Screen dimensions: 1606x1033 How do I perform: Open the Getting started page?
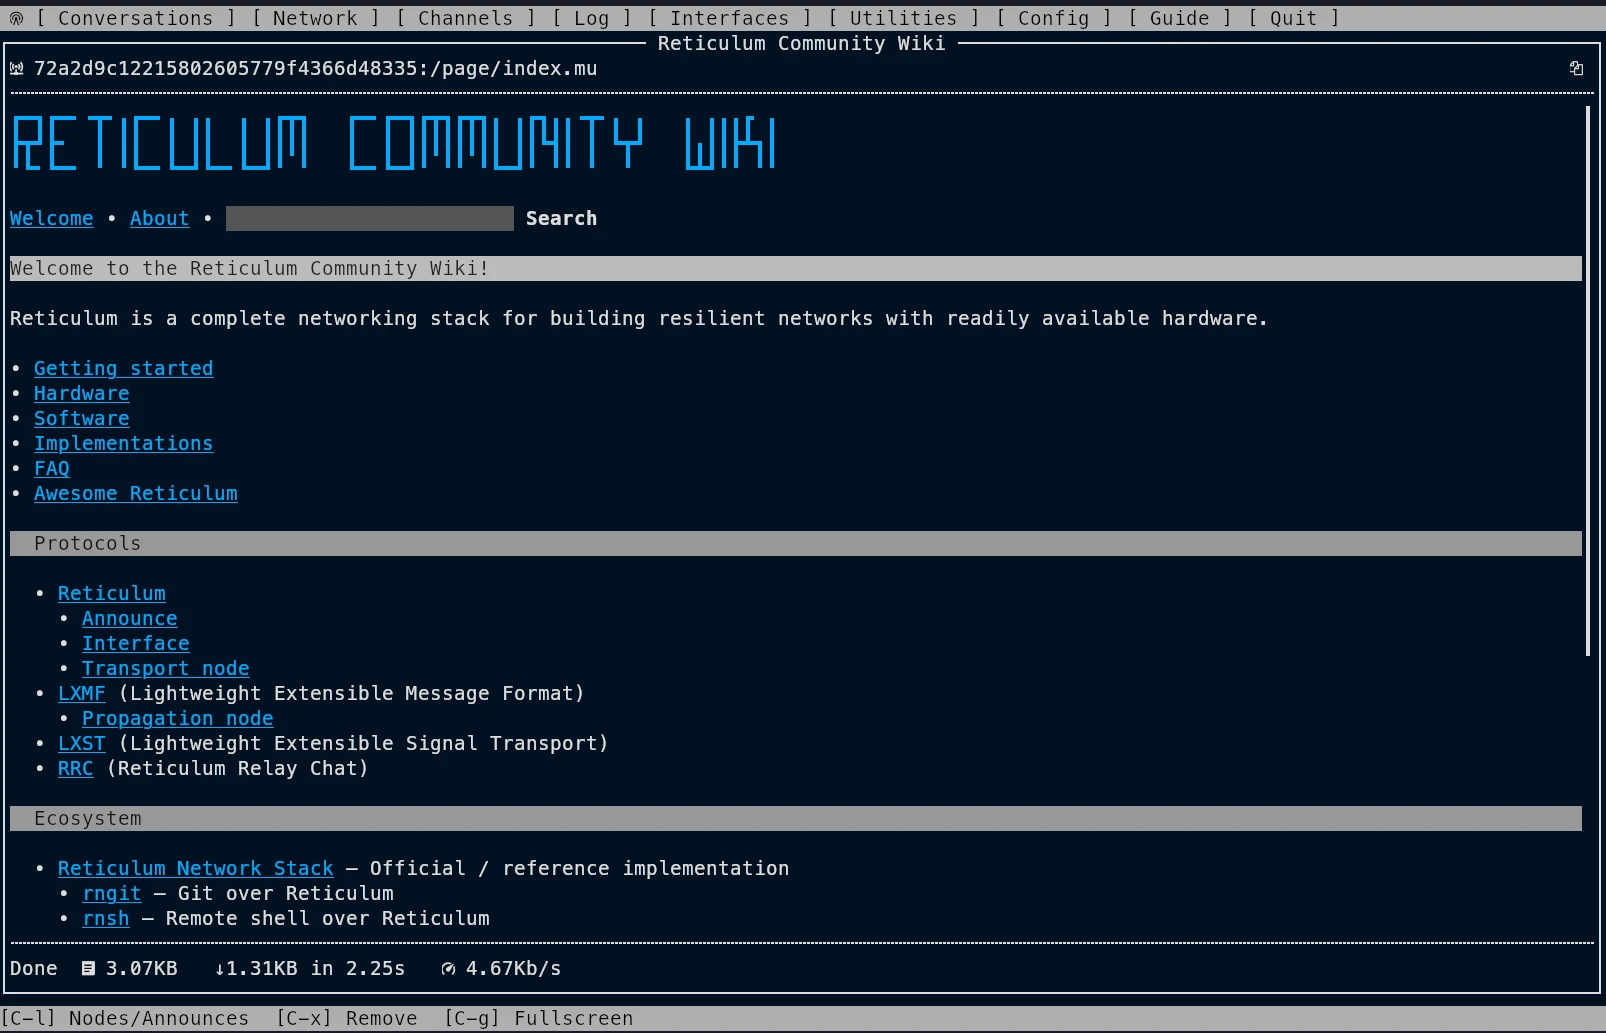click(x=124, y=368)
